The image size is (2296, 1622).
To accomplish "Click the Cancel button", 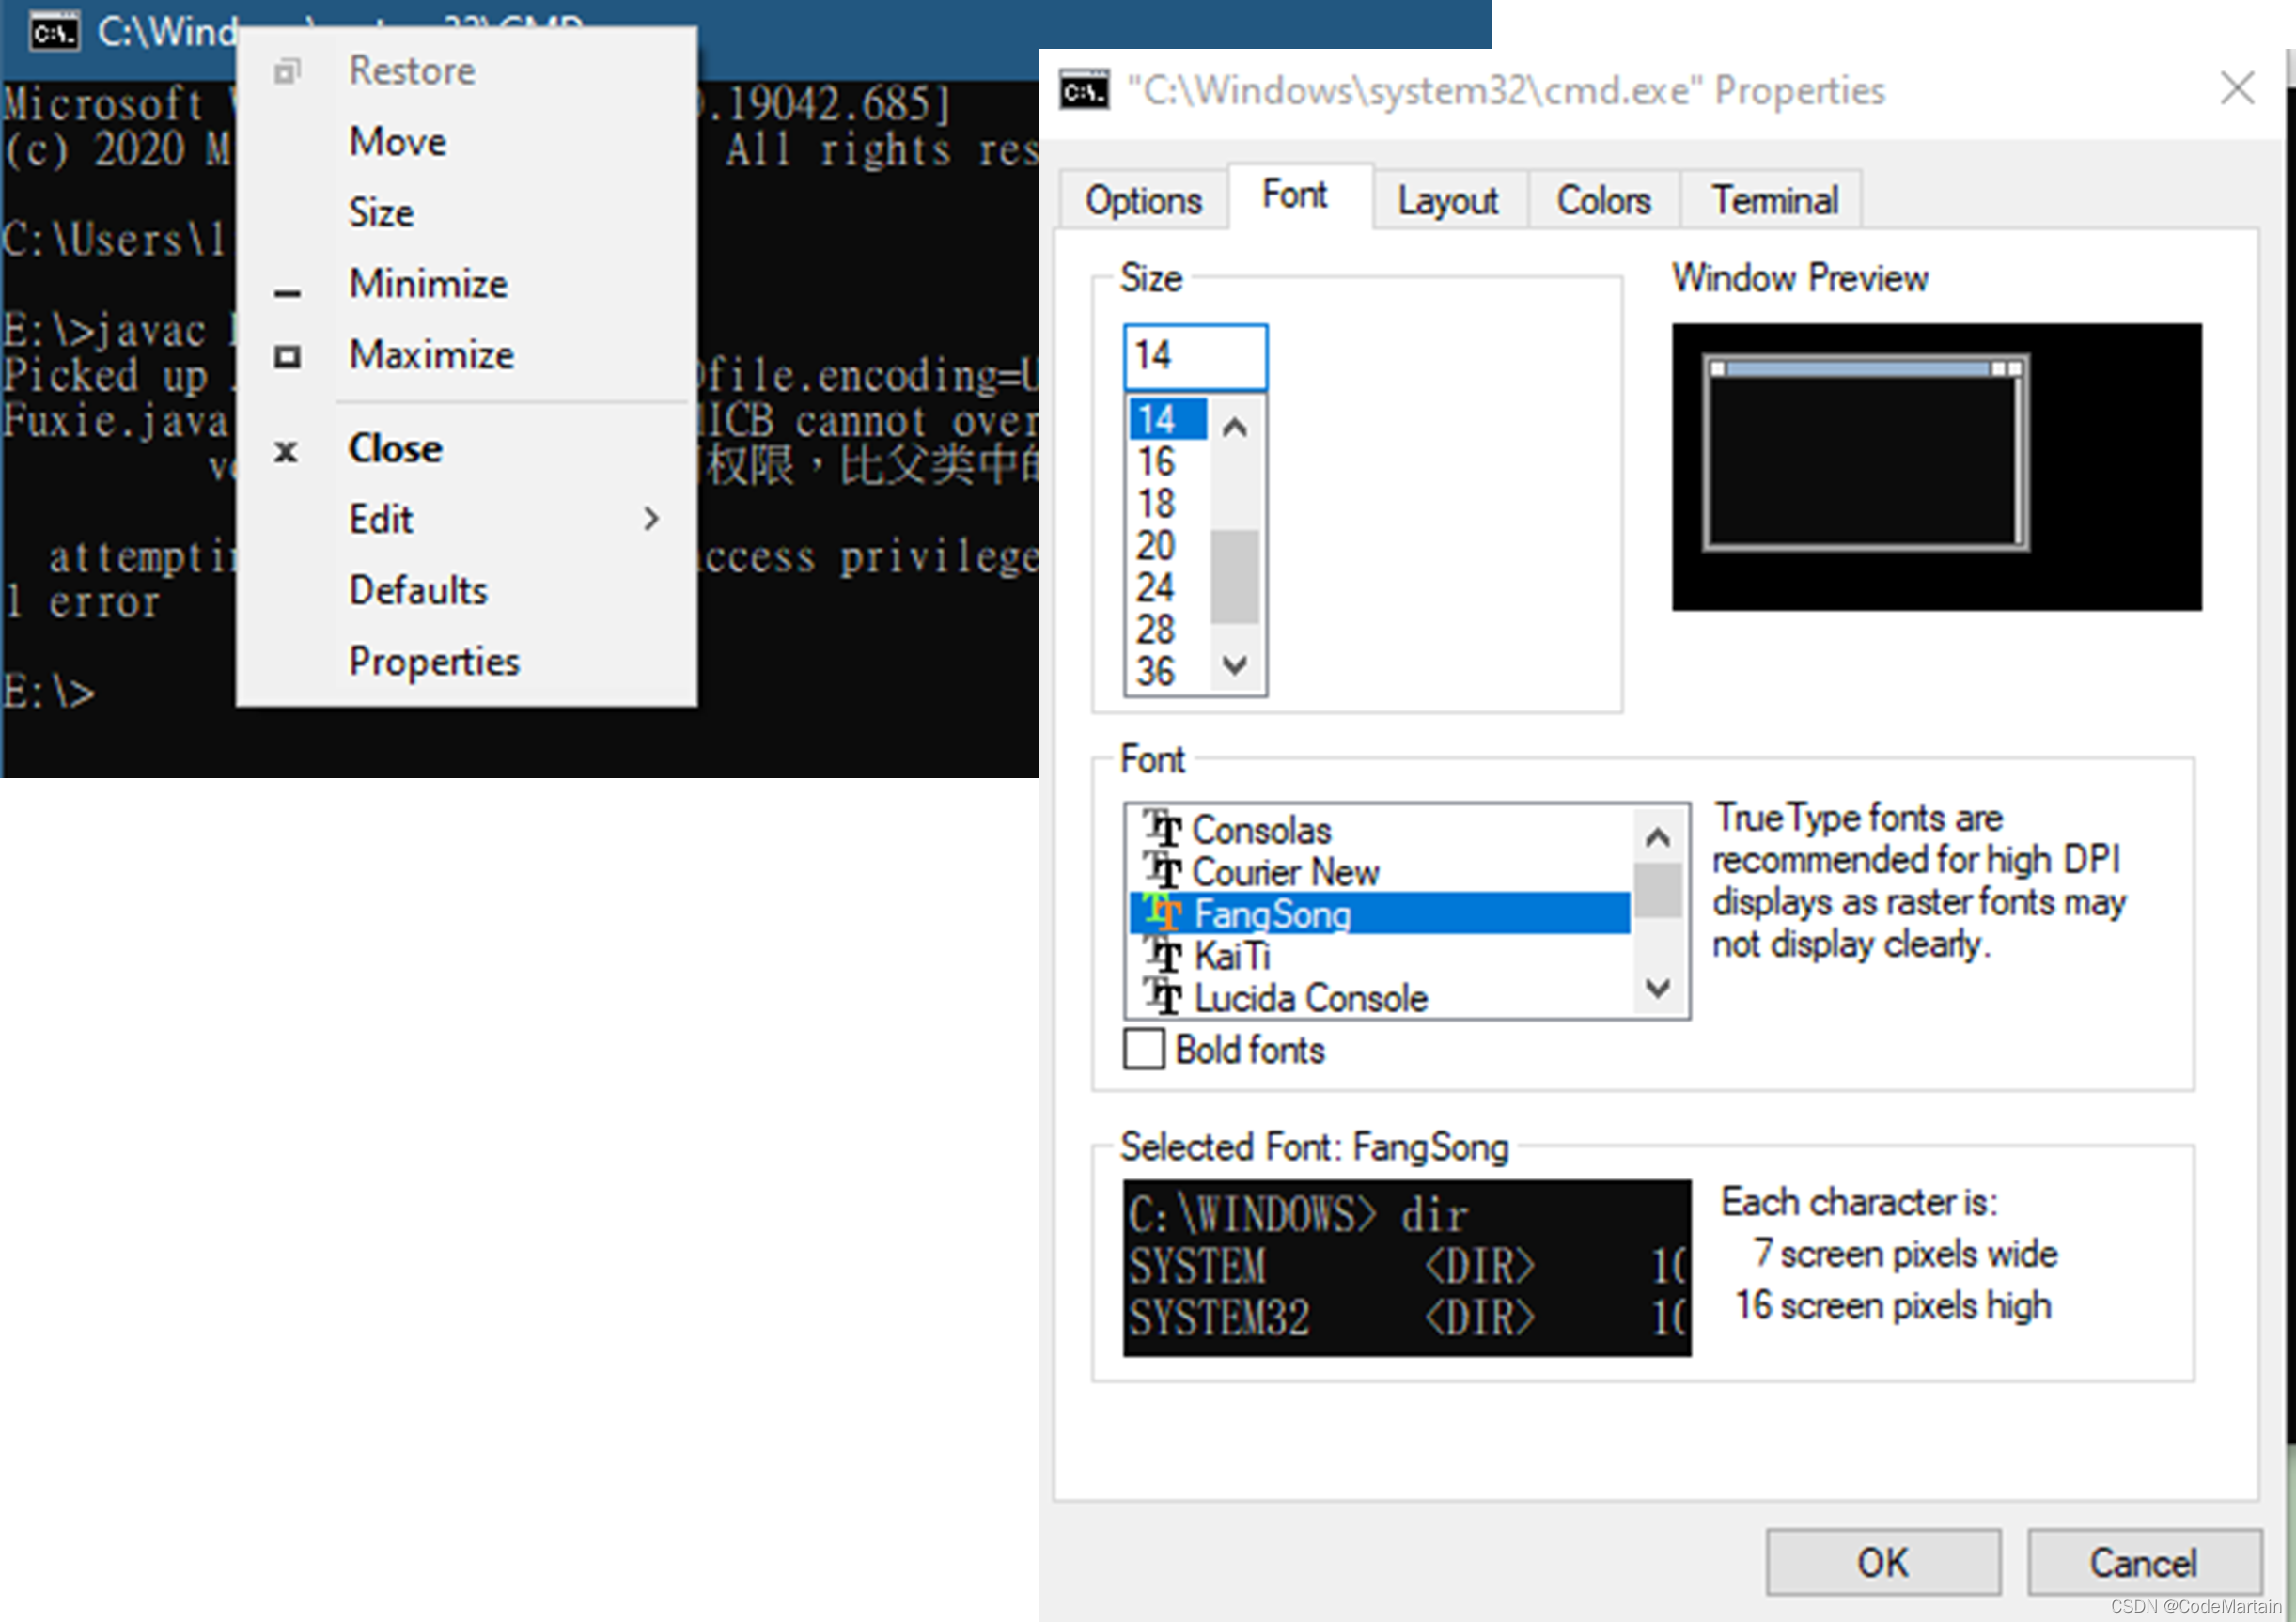I will [2144, 1561].
